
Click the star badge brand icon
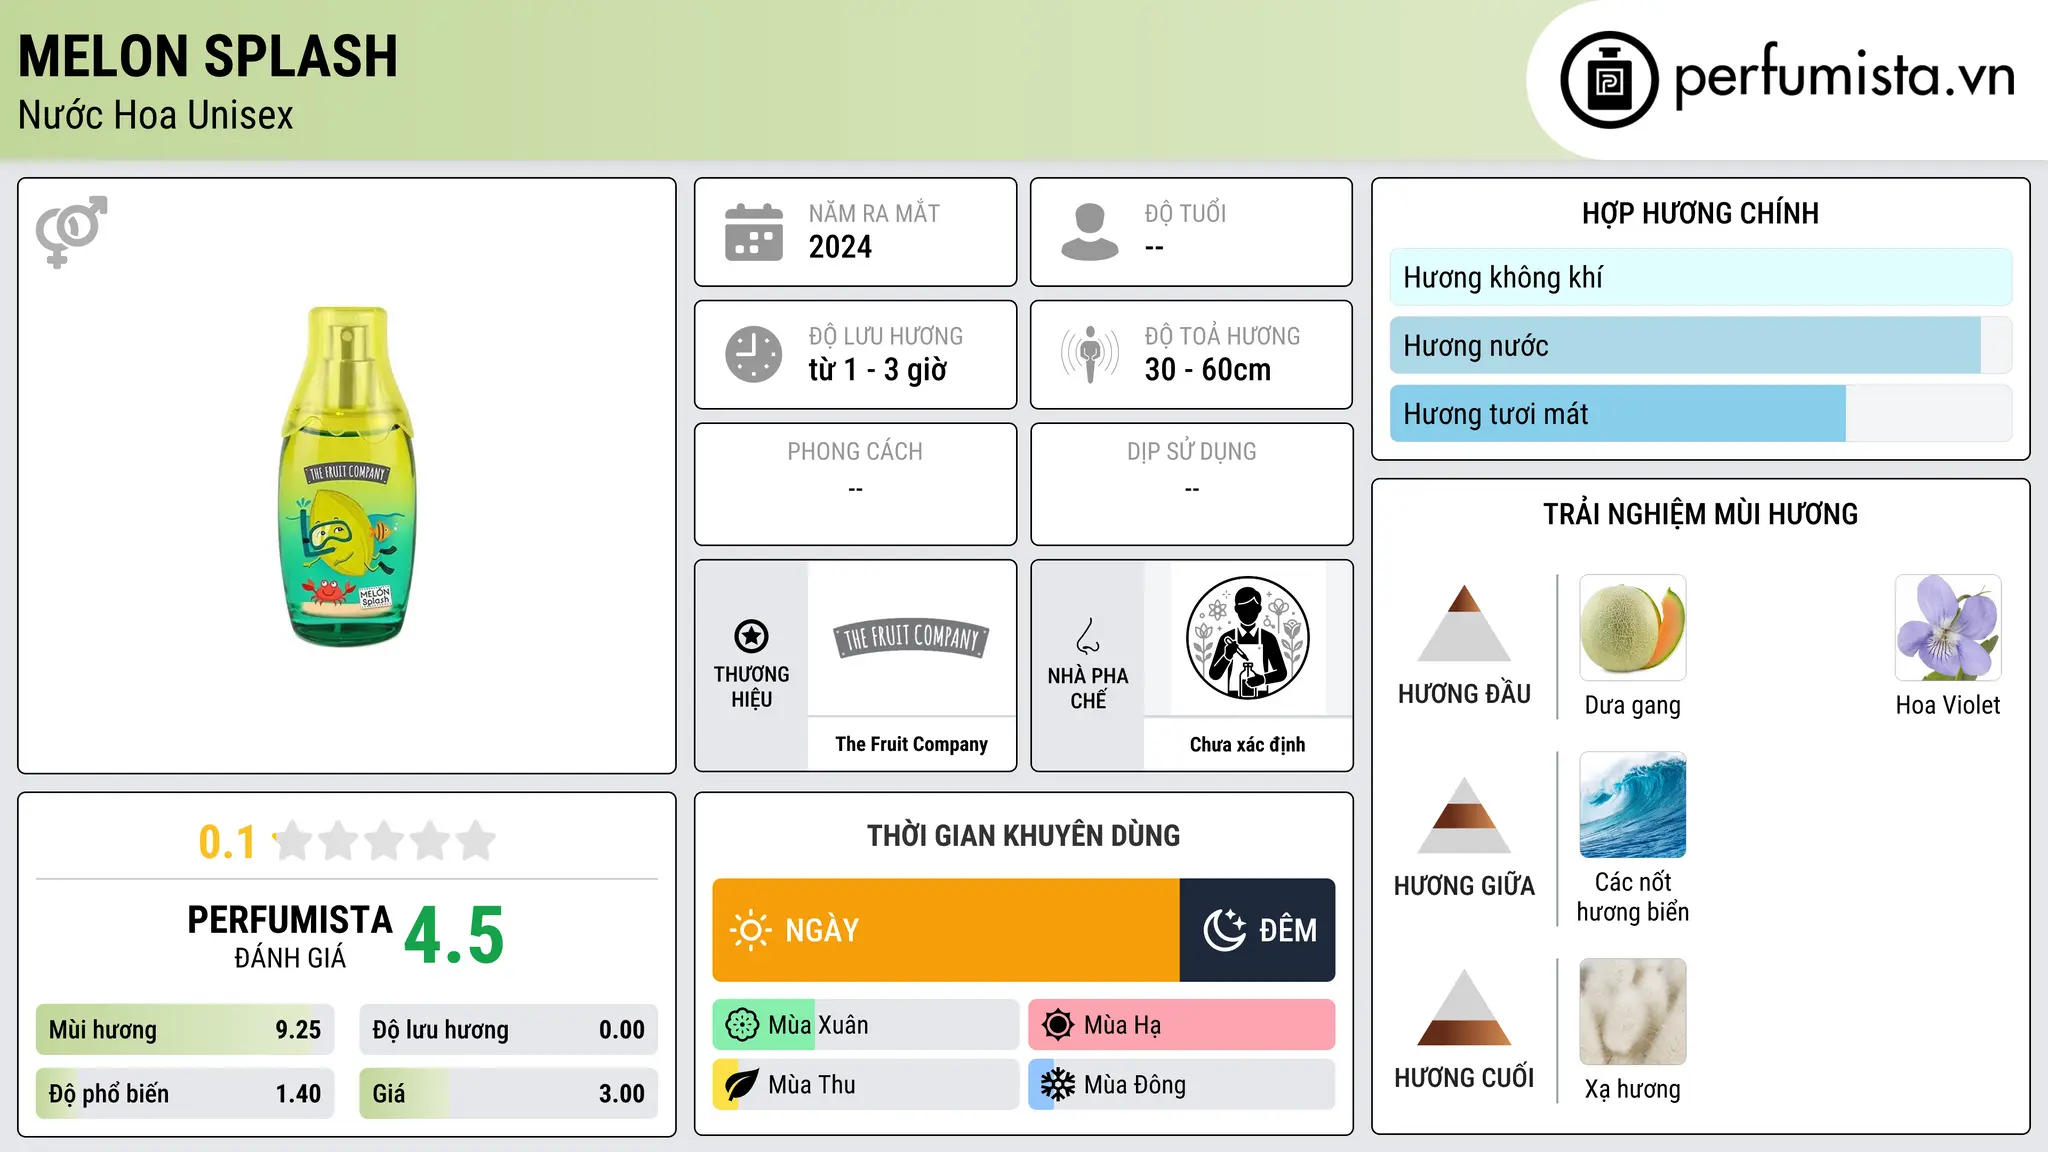(751, 636)
